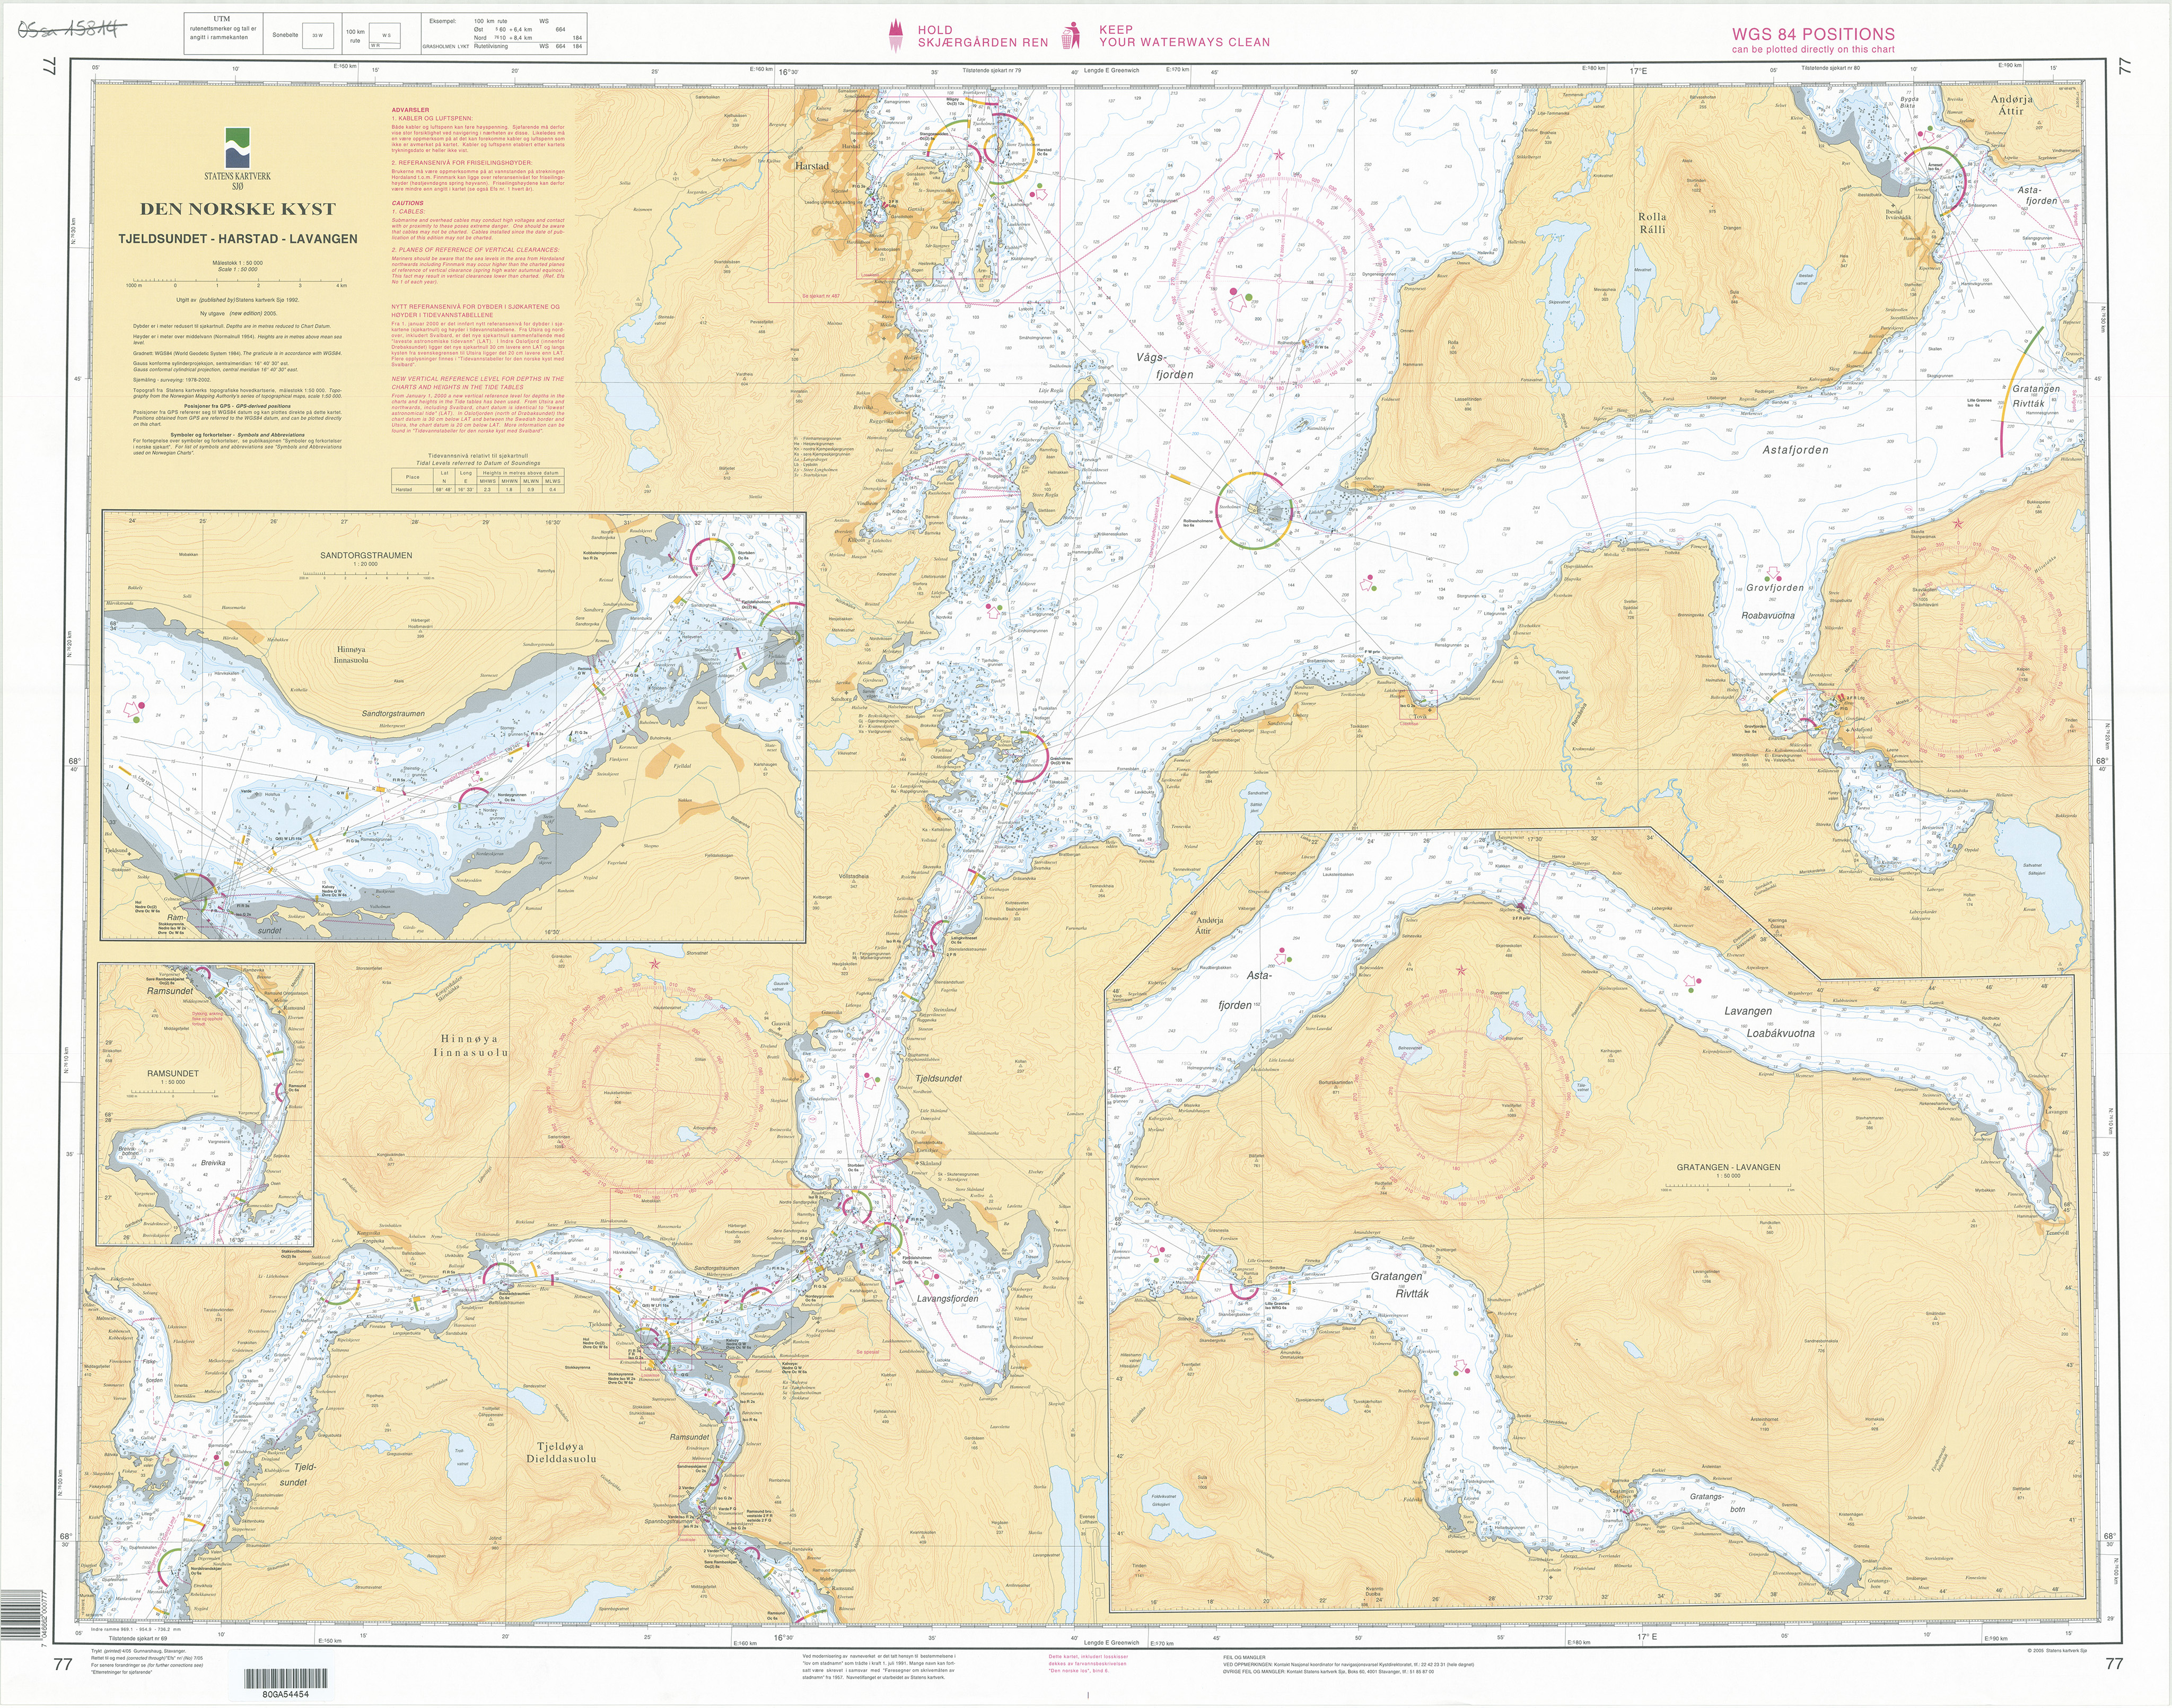Image resolution: width=2172 pixels, height=1708 pixels.
Task: Click the pink skjærgården trees icon
Action: pyautogui.click(x=895, y=36)
